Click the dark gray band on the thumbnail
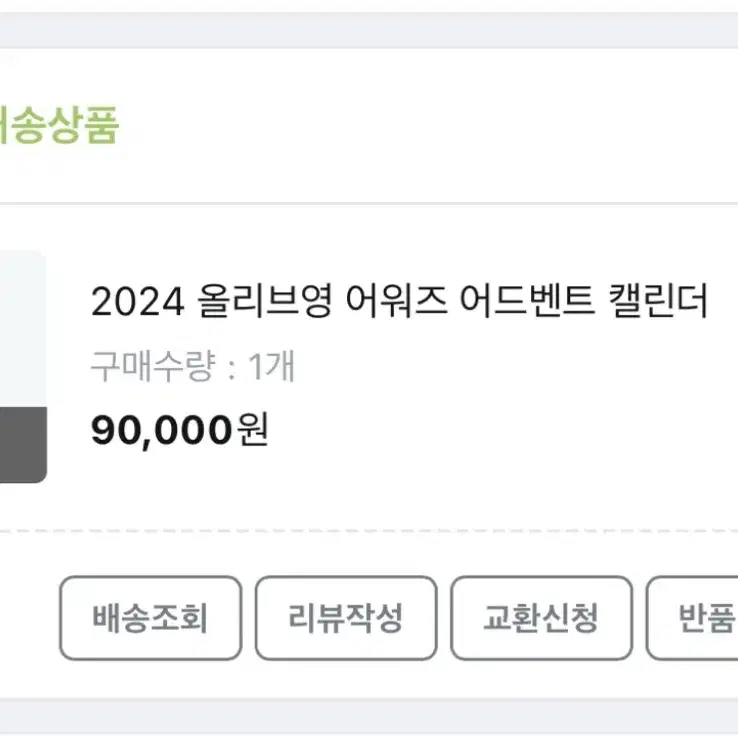This screenshot has width=738, height=738. point(23,445)
